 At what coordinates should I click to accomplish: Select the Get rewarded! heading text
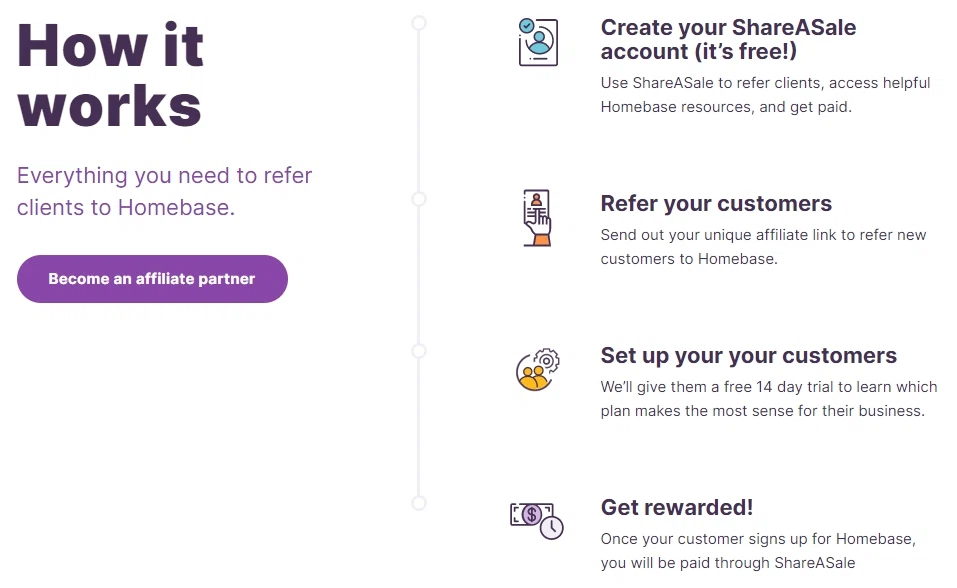[x=677, y=507]
